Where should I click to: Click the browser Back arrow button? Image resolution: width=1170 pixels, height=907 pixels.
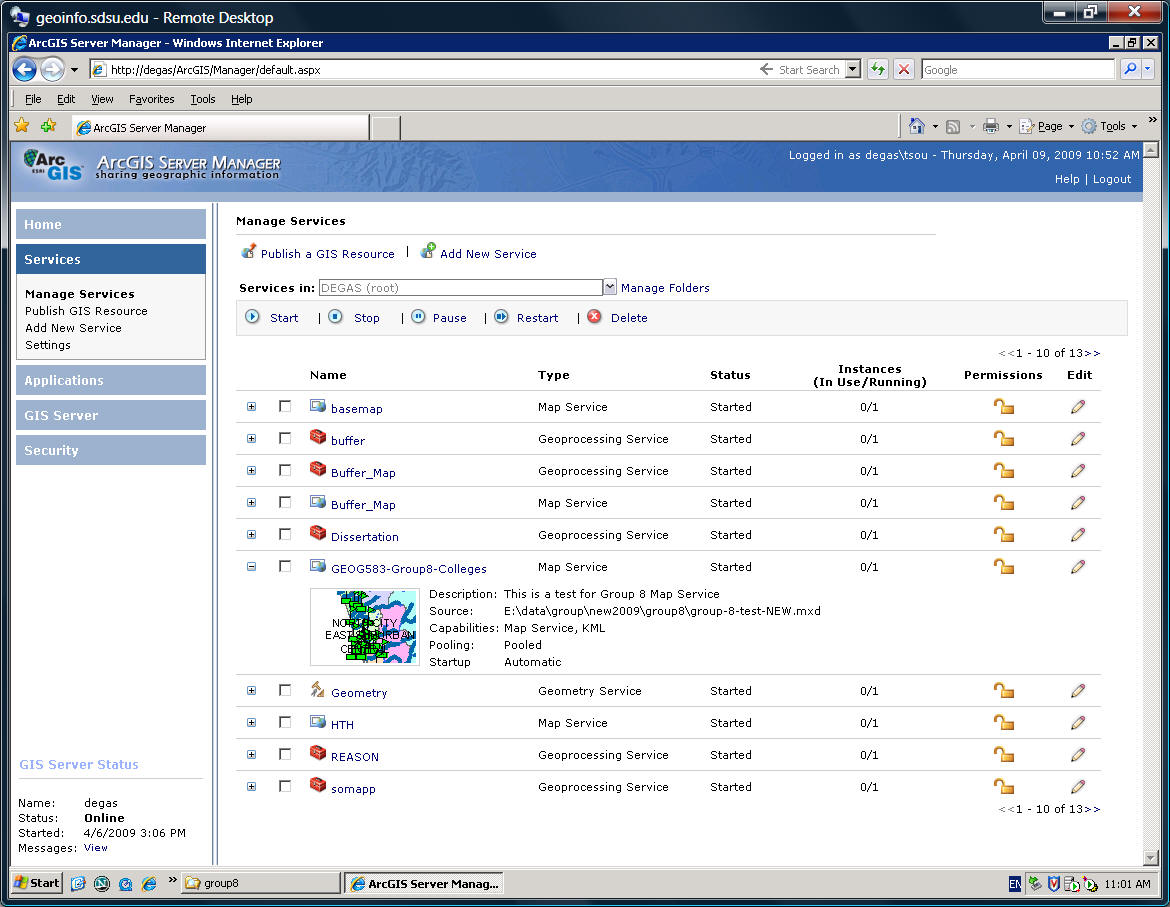click(x=25, y=69)
